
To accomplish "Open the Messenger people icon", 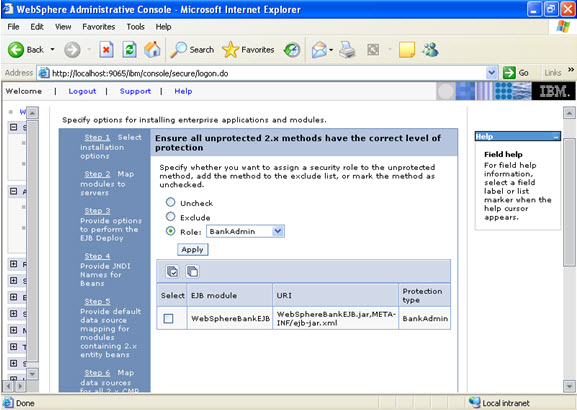I will (x=430, y=49).
